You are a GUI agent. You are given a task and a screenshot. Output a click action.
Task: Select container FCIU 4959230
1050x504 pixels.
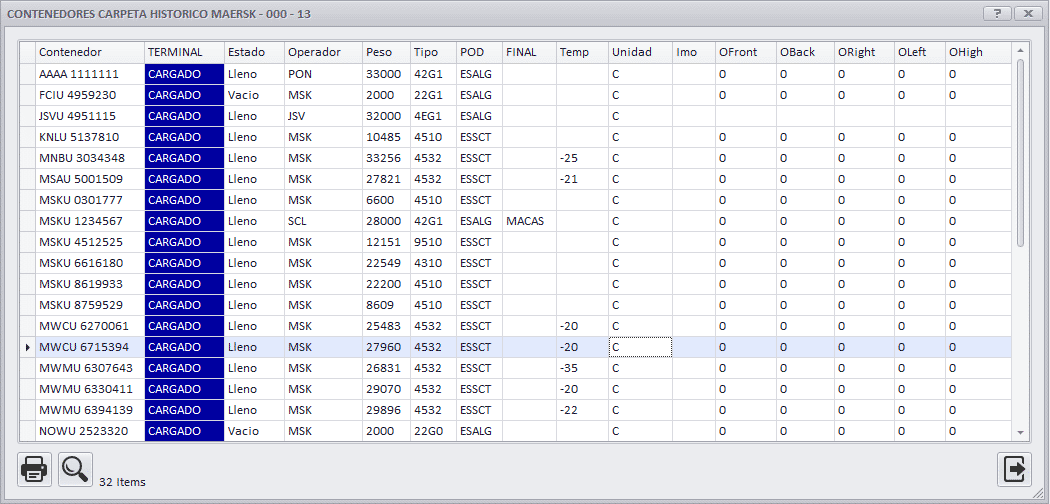pos(90,95)
